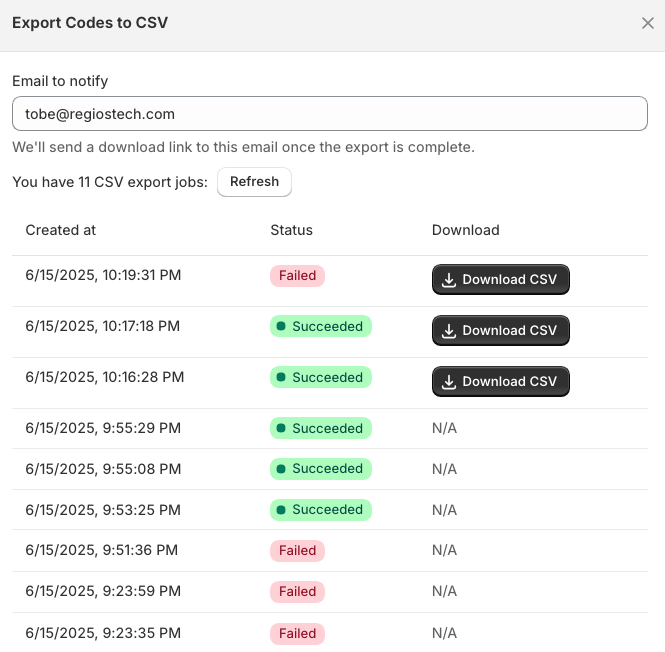Viewport: 665px width, 652px height.
Task: Click the Succeeded badge for 9:53:25 PM
Action: click(321, 509)
